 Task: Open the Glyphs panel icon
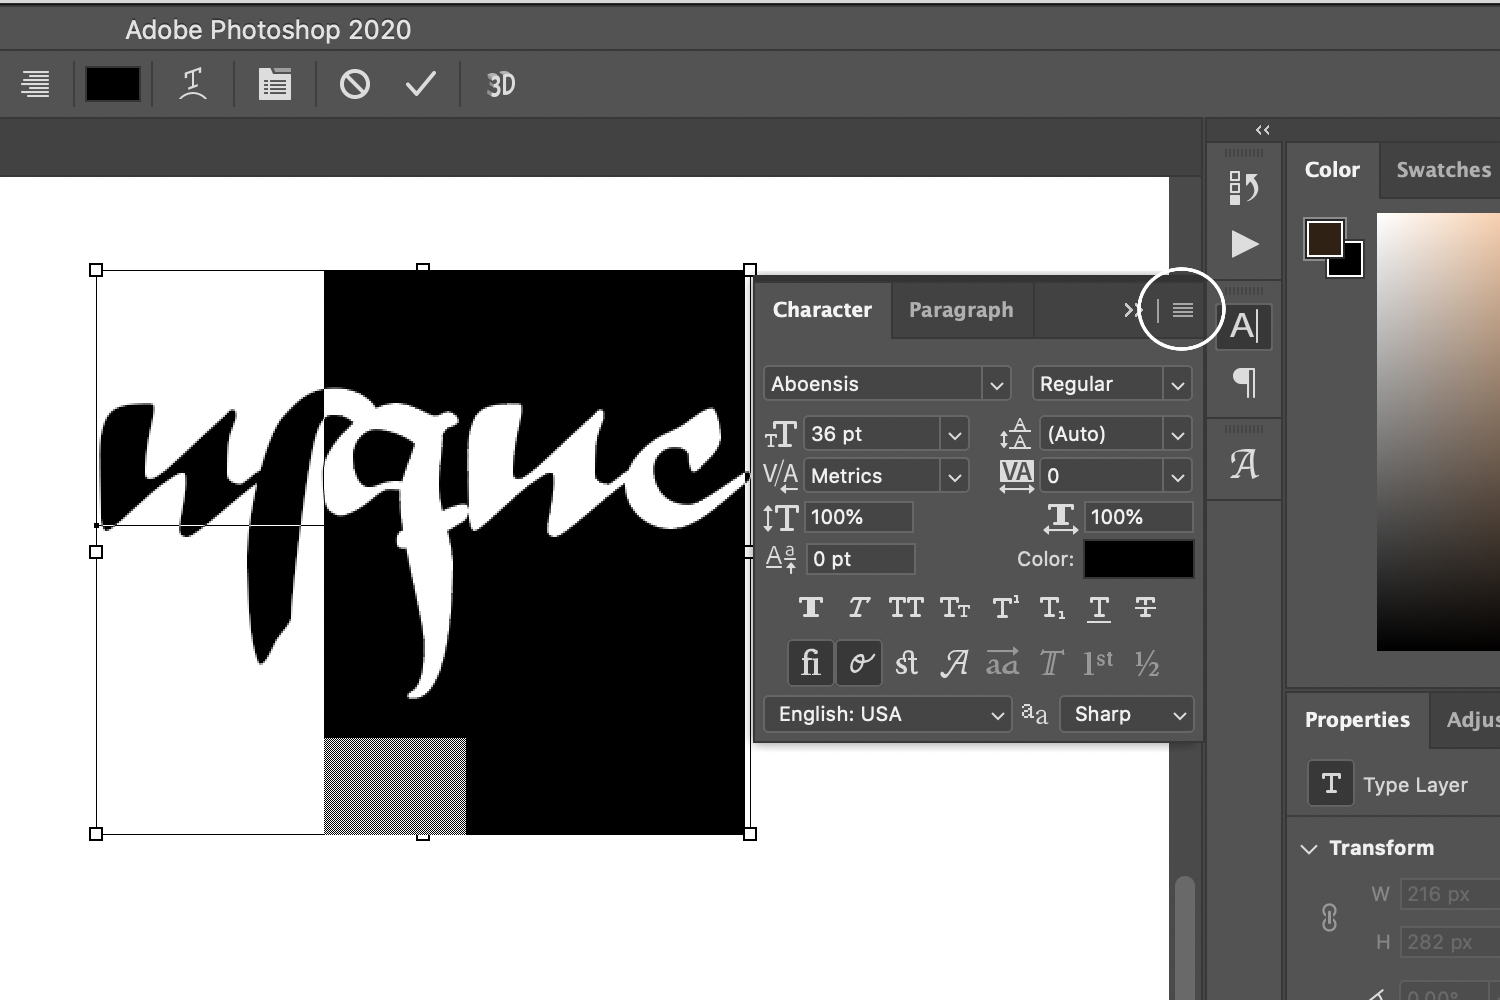[1243, 464]
